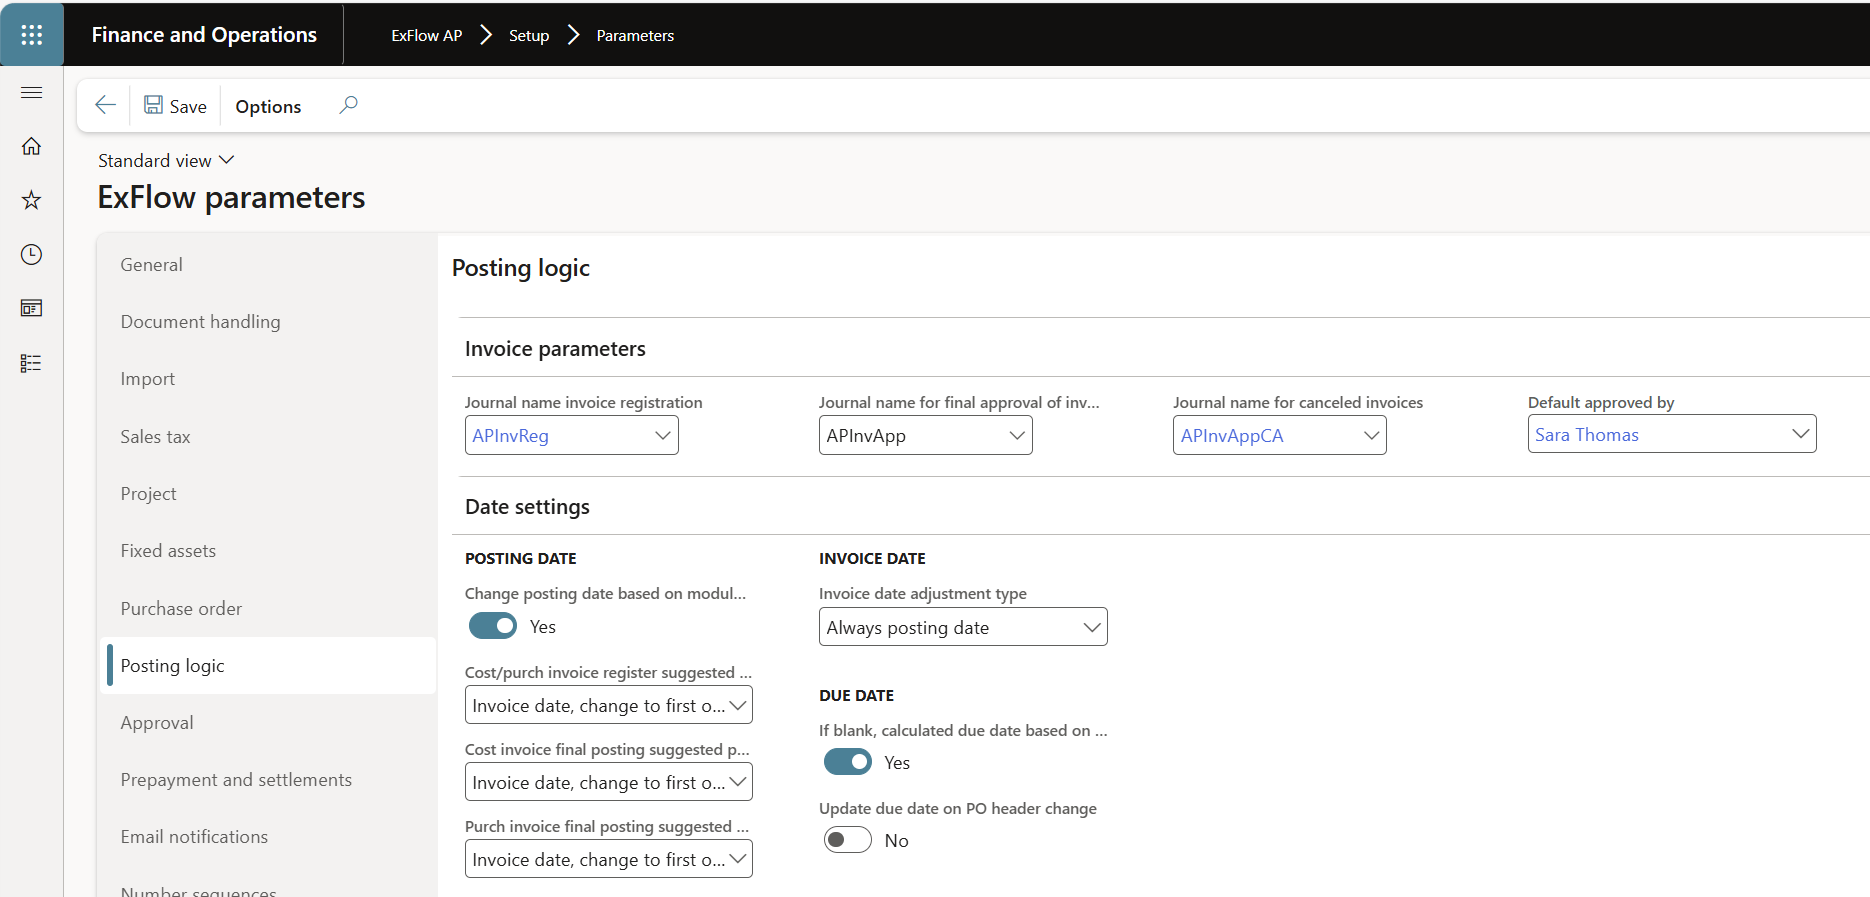Switch to the Approval tab

click(157, 722)
